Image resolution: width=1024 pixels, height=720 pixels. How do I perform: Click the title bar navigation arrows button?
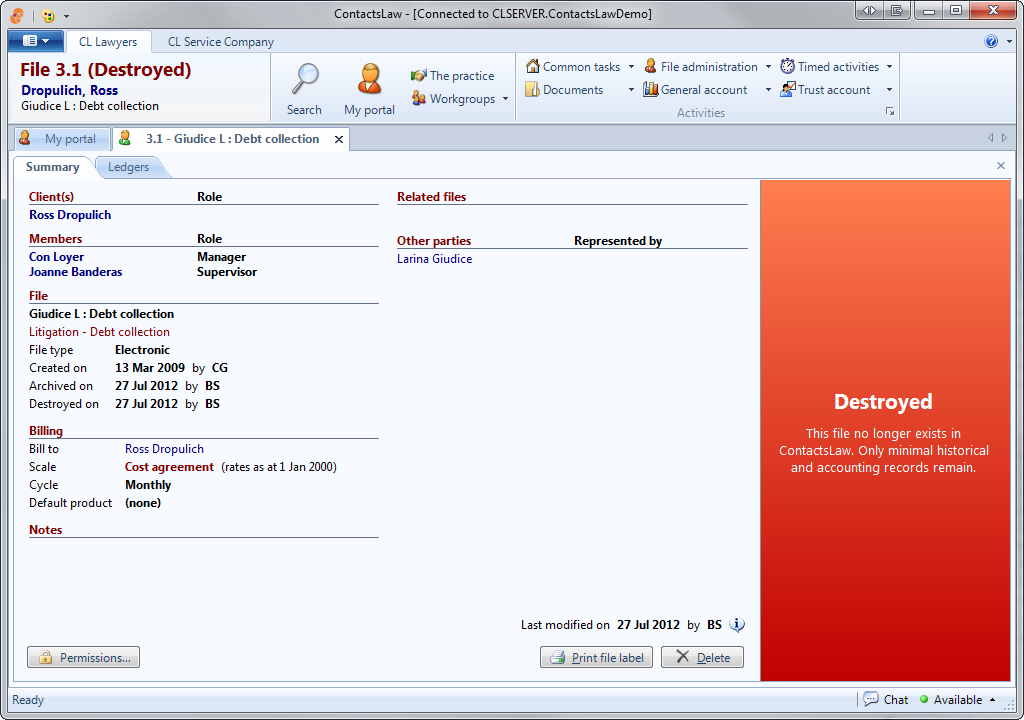pyautogui.click(x=869, y=10)
